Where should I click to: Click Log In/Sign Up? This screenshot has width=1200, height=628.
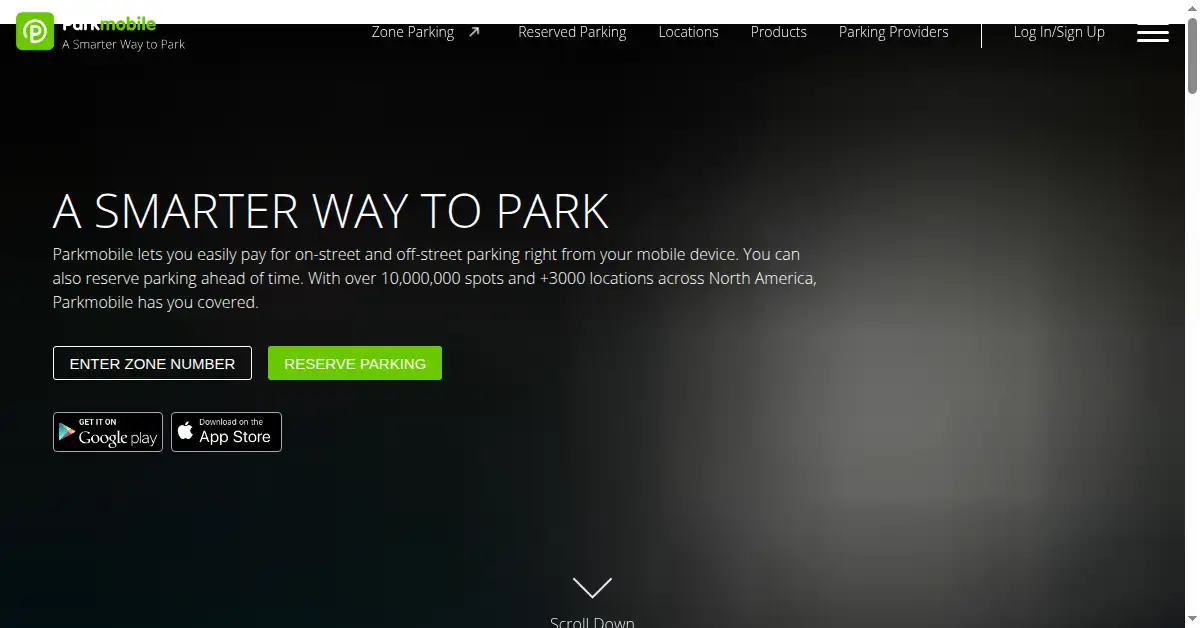tap(1059, 32)
